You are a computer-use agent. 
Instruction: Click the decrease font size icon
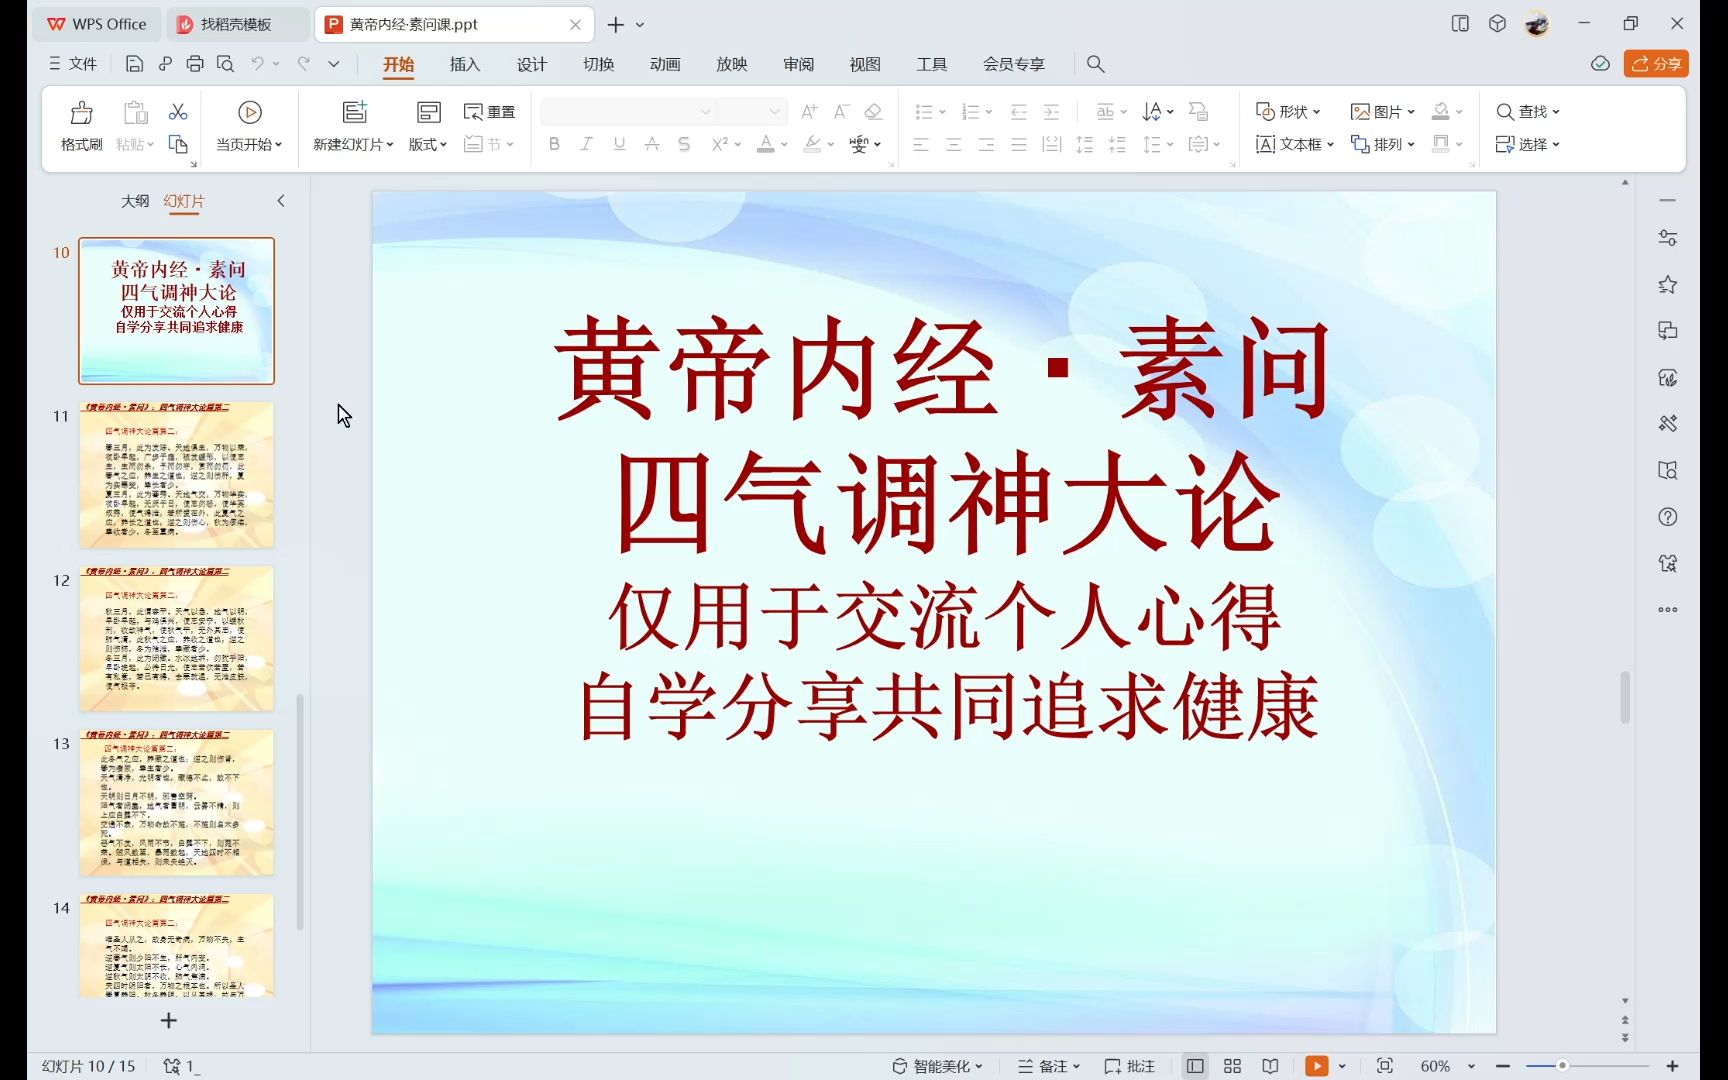(x=842, y=111)
